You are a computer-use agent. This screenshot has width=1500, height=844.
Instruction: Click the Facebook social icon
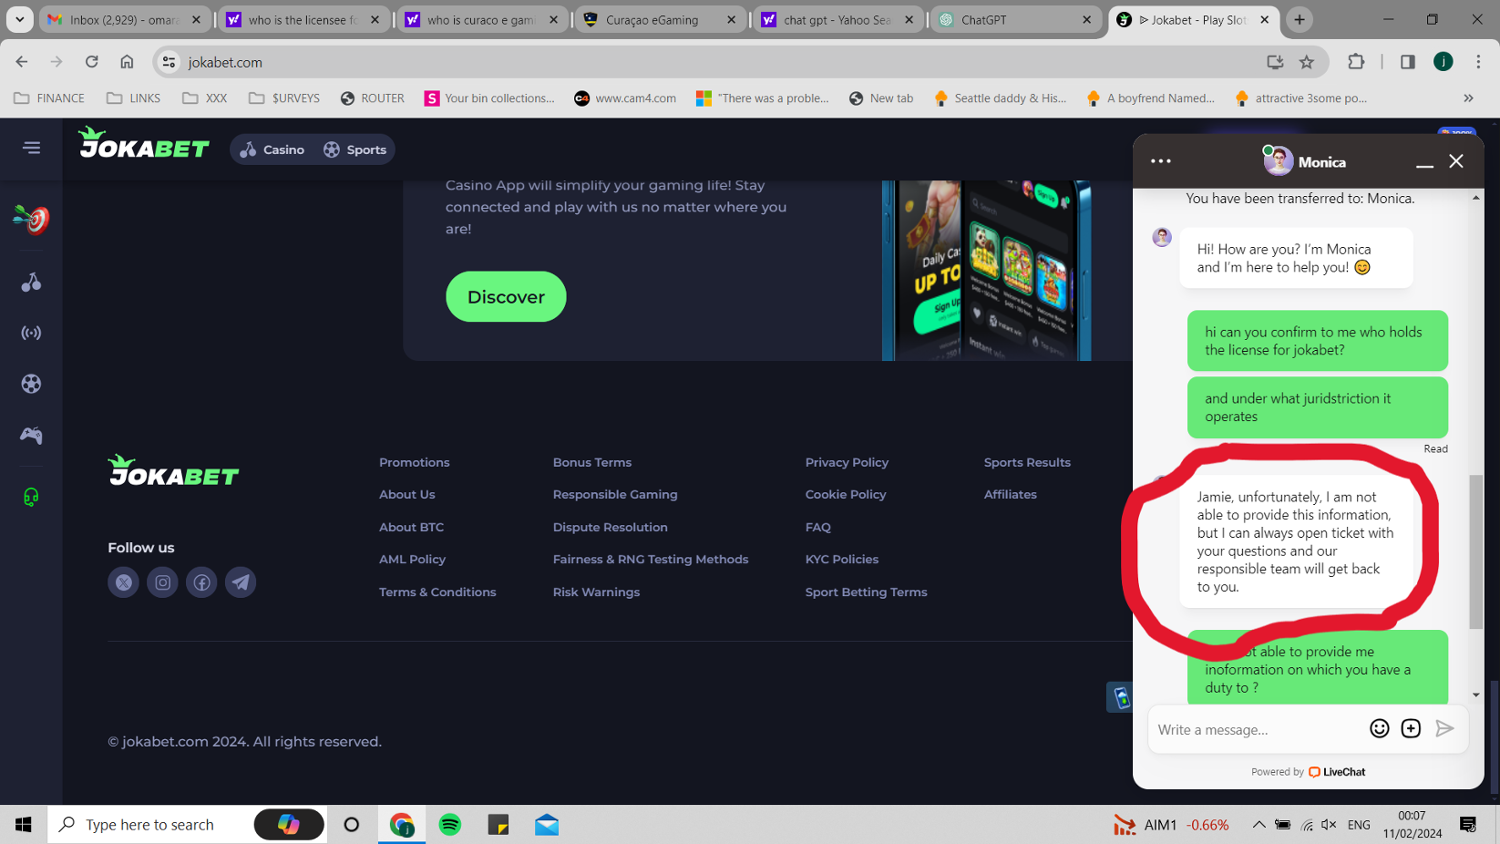pos(202,582)
